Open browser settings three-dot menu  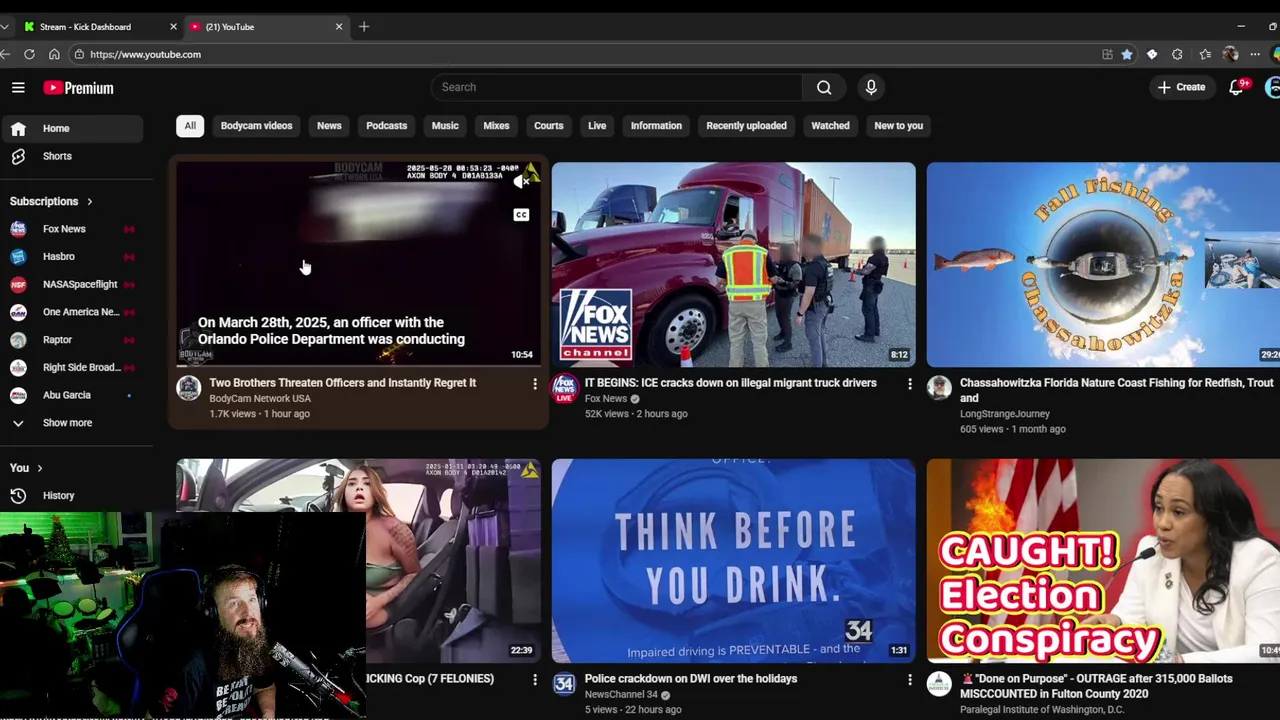pyautogui.click(x=1255, y=54)
